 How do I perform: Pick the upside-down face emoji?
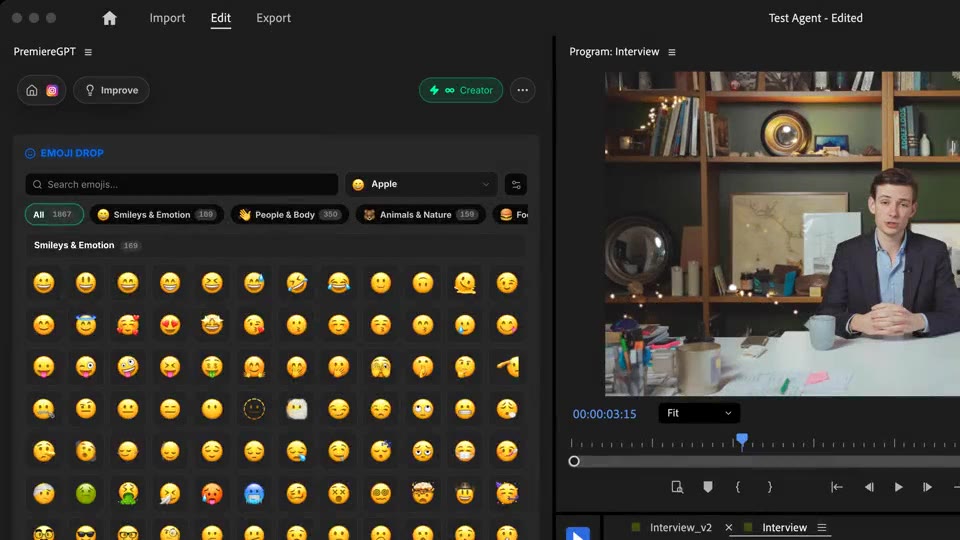click(x=423, y=283)
